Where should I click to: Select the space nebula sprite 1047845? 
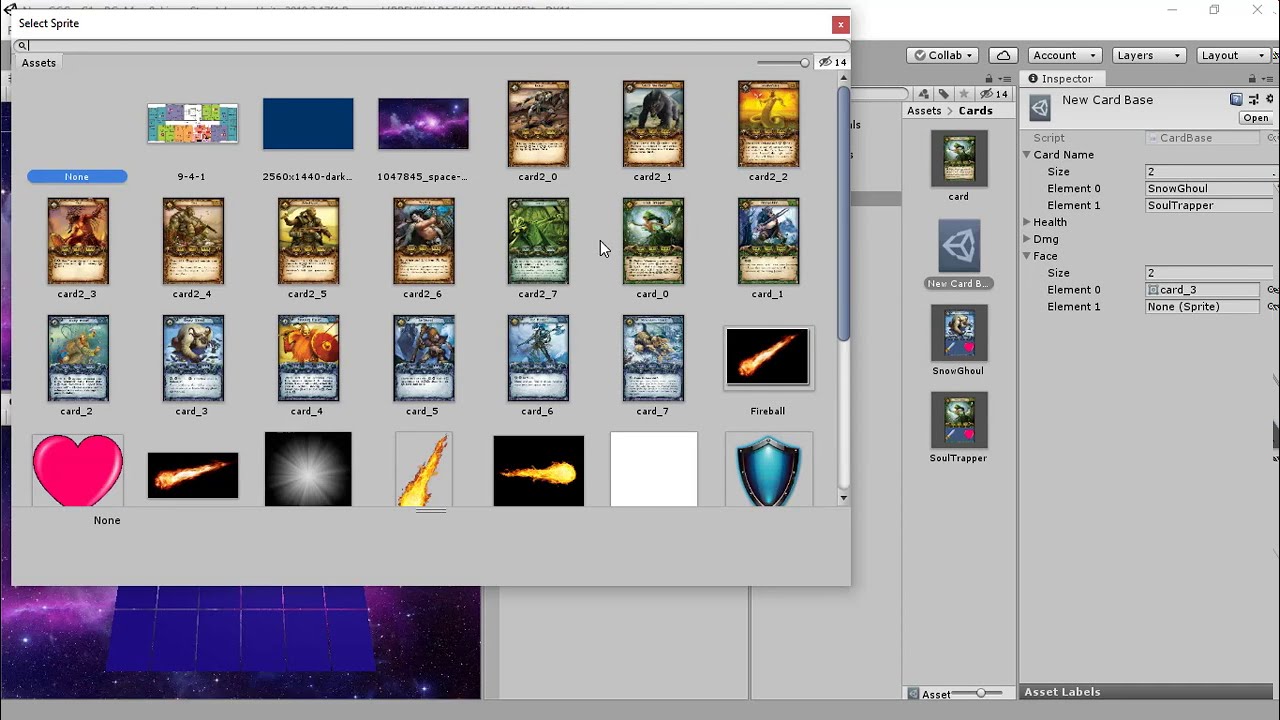pos(423,124)
